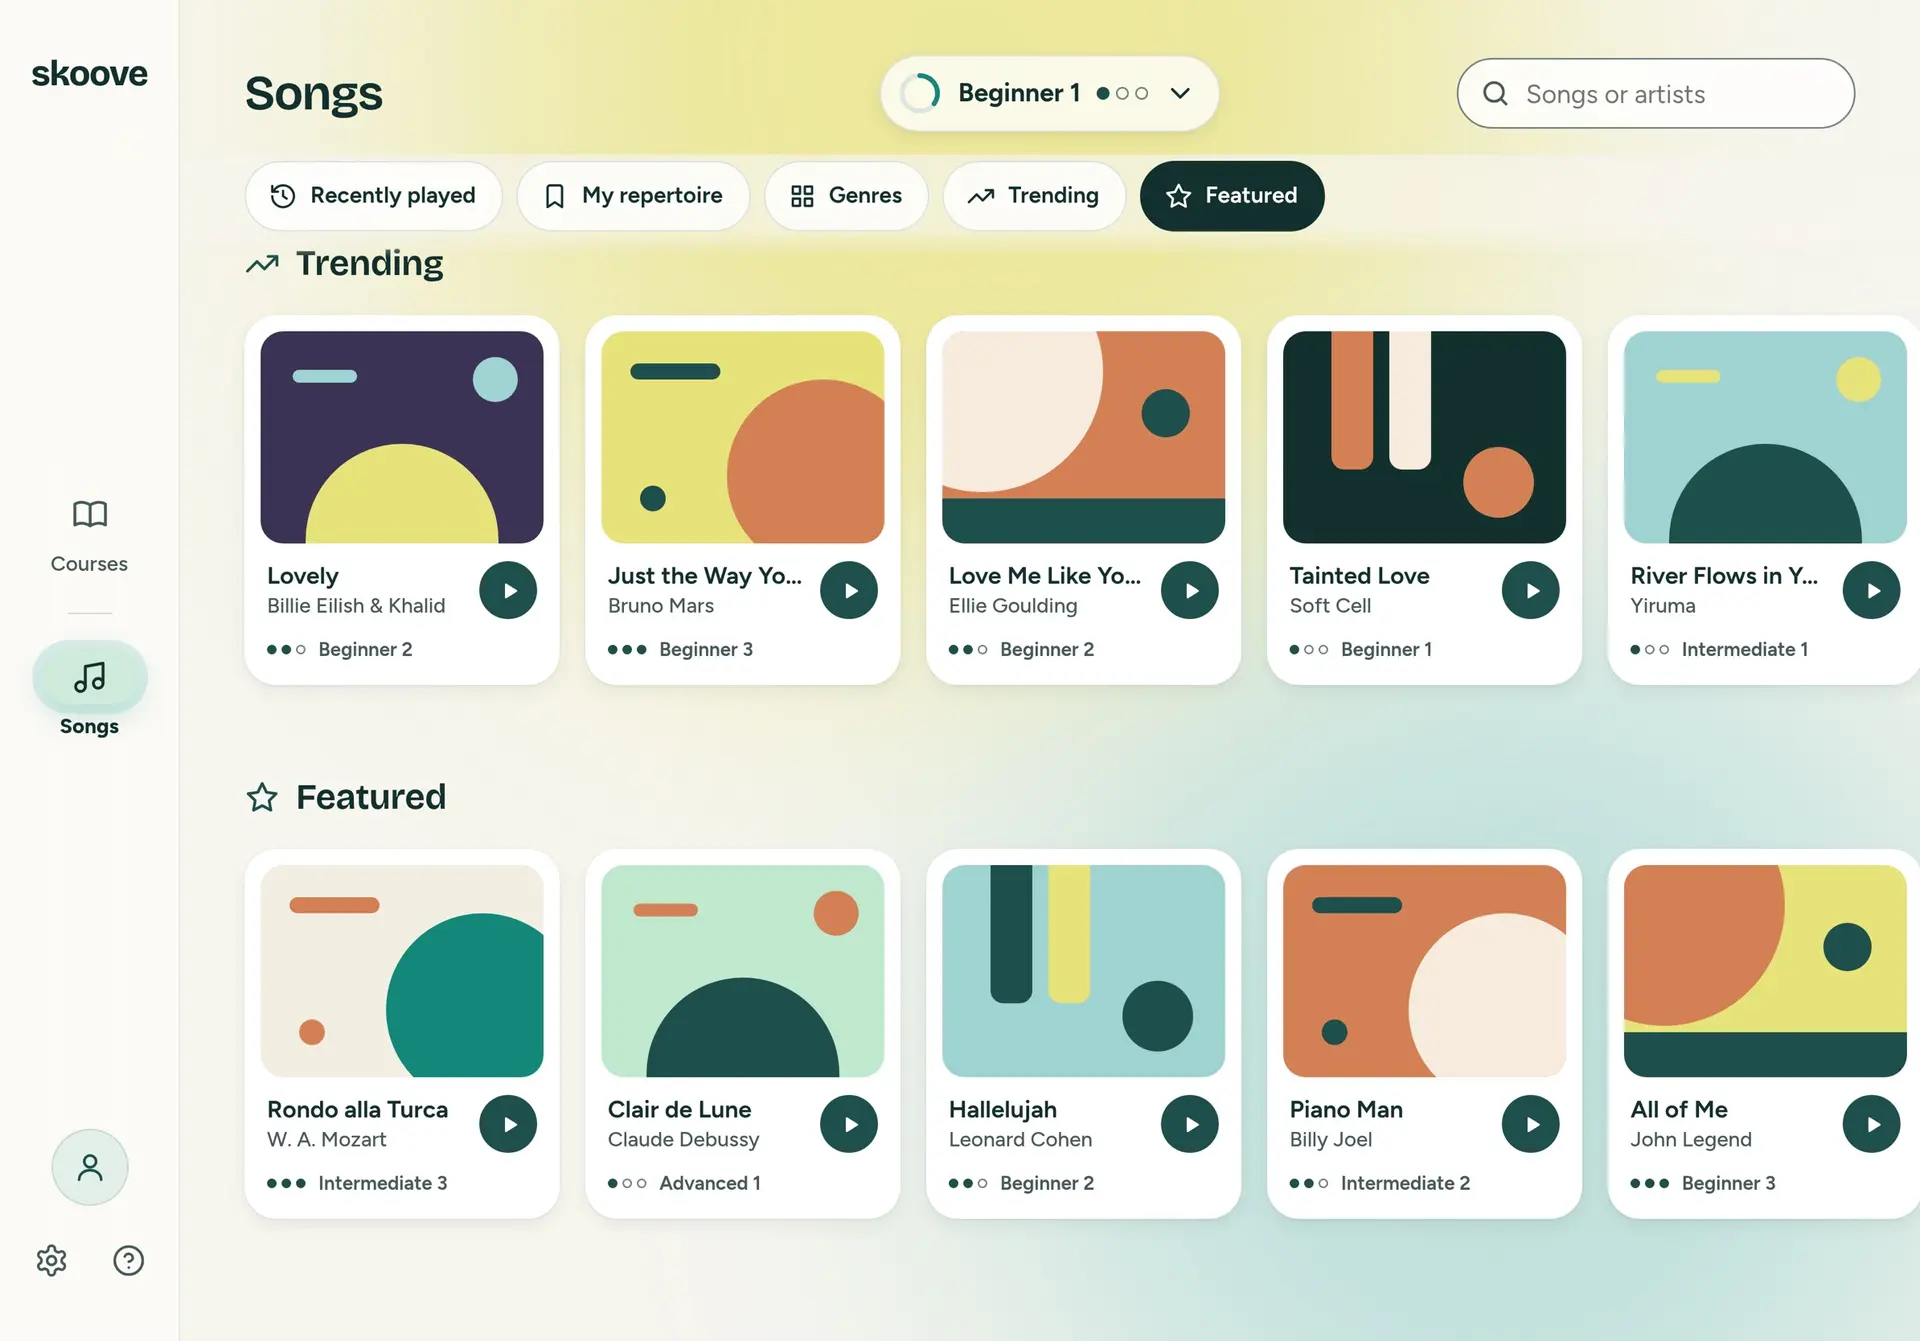Open the Songs section in sidebar
The image size is (1920, 1341).
click(x=89, y=690)
